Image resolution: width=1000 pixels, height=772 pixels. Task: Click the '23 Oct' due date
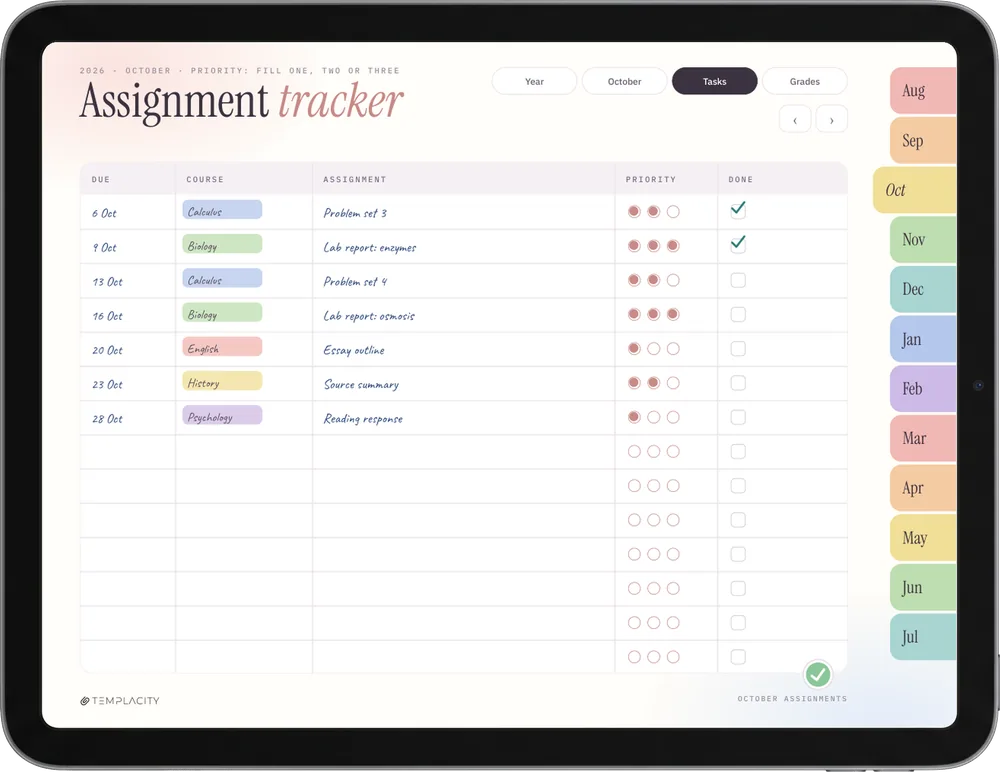coord(107,385)
